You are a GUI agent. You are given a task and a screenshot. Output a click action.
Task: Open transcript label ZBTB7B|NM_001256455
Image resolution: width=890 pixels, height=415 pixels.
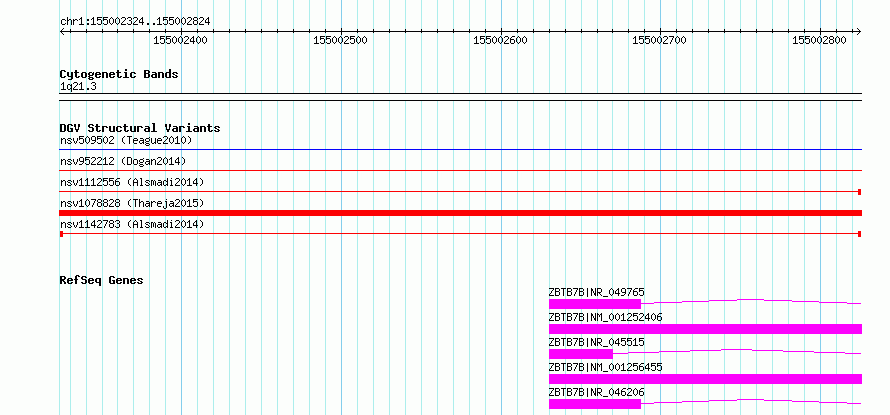click(x=606, y=367)
